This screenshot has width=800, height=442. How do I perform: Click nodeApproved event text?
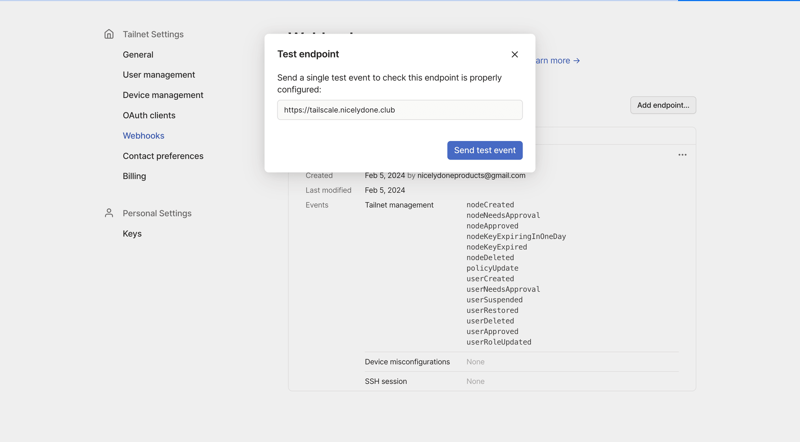tap(492, 226)
